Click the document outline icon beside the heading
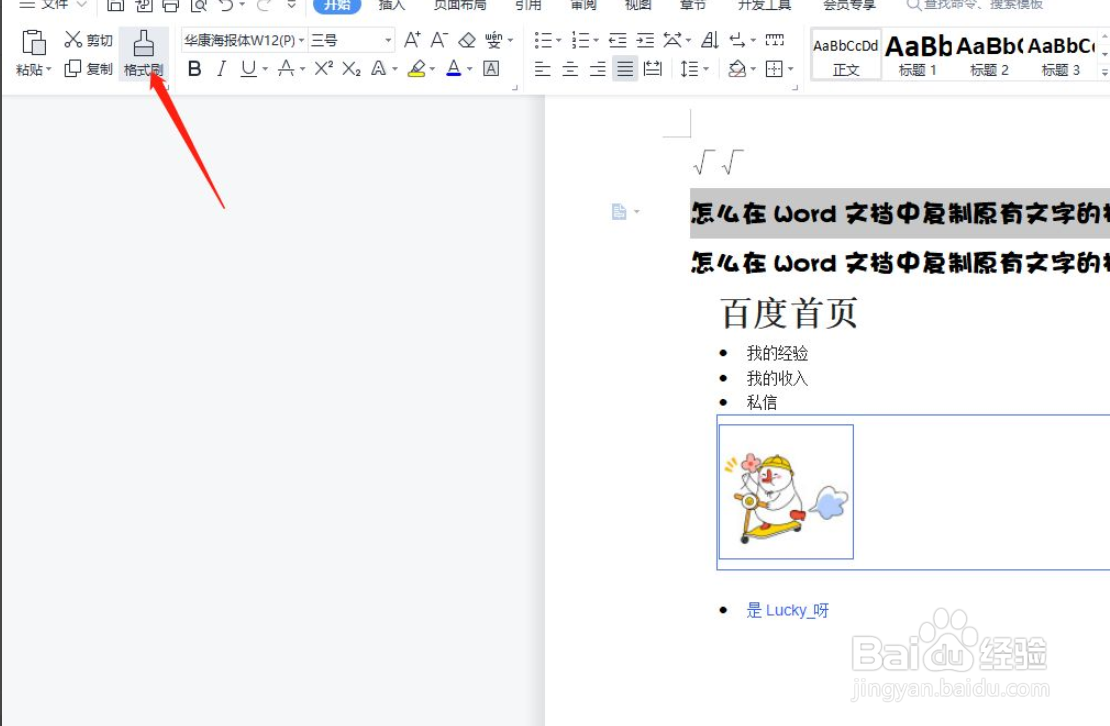Screen dimensions: 1110x726 (619, 212)
